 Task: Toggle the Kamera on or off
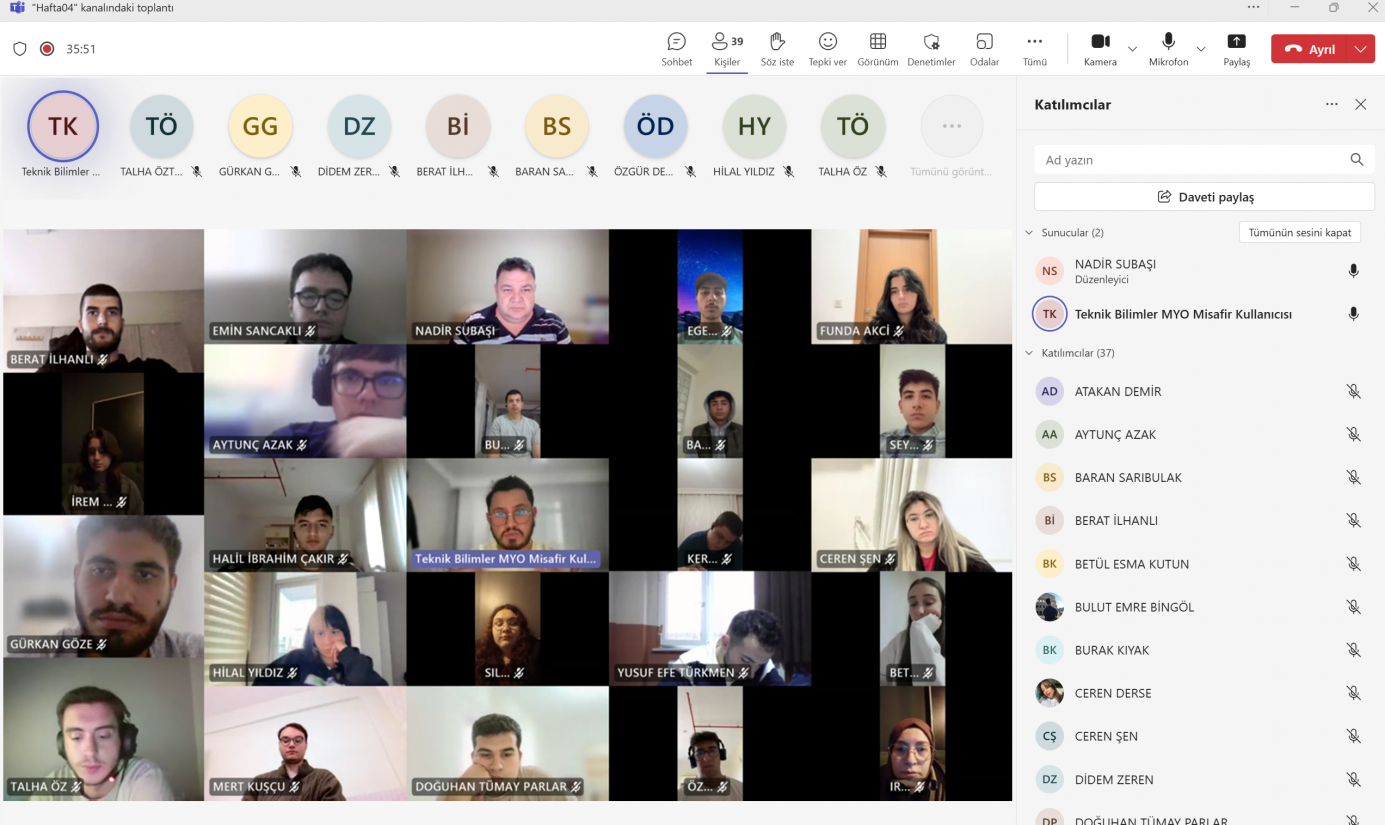click(1100, 42)
